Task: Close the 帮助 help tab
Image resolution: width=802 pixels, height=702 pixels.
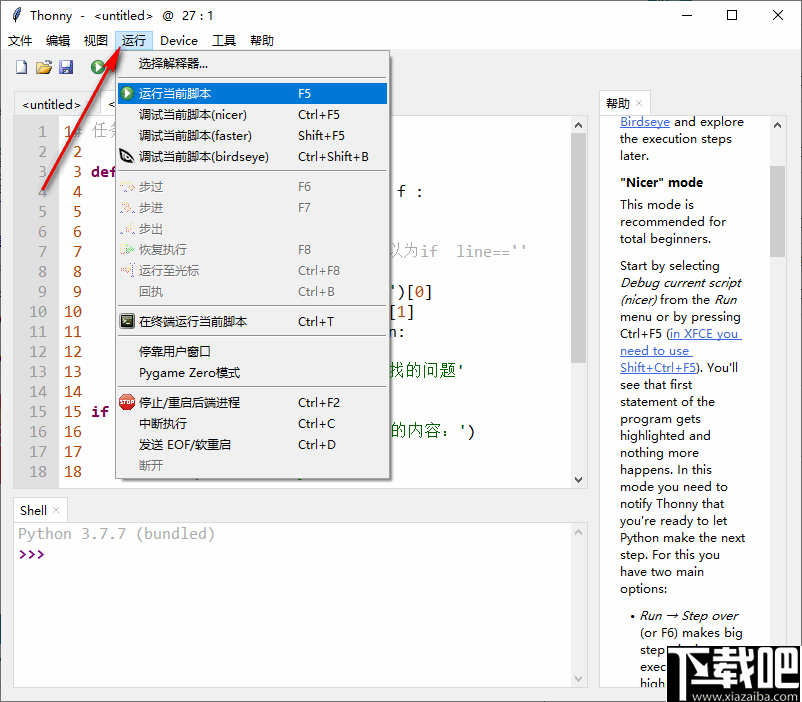Action: click(639, 103)
